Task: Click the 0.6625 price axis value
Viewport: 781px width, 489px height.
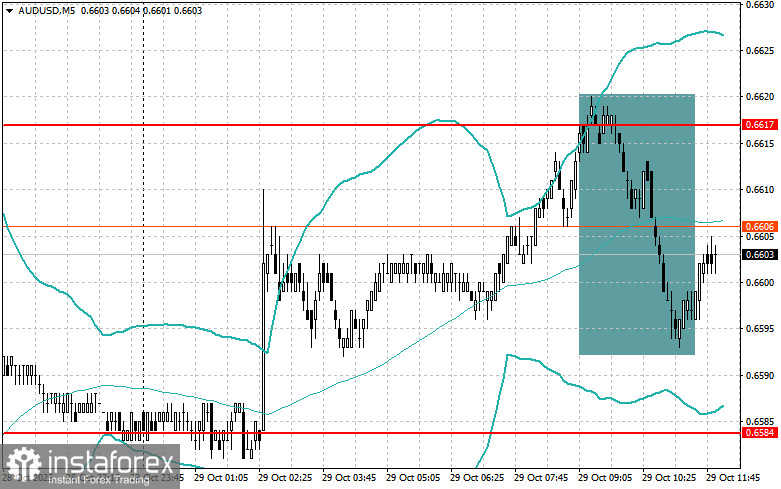Action: 760,51
